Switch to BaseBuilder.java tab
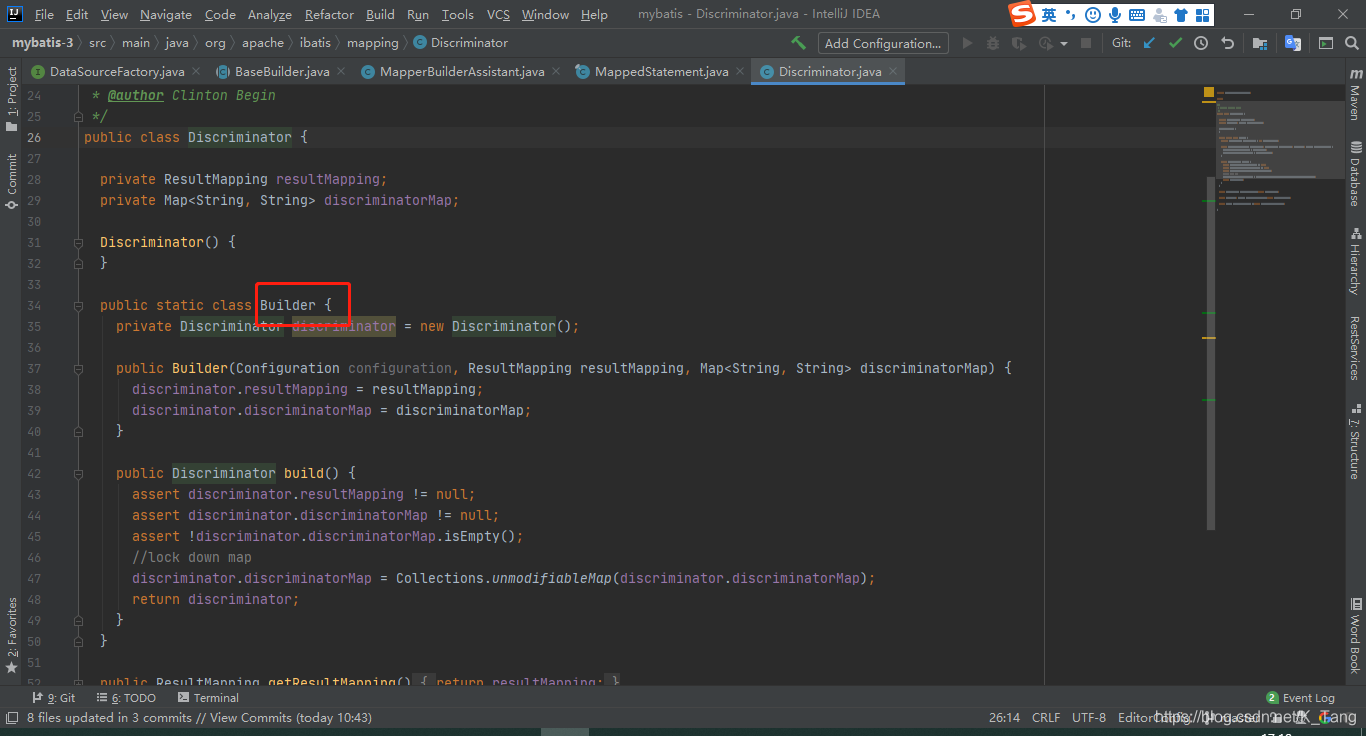1366x736 pixels. pyautogui.click(x=282, y=72)
